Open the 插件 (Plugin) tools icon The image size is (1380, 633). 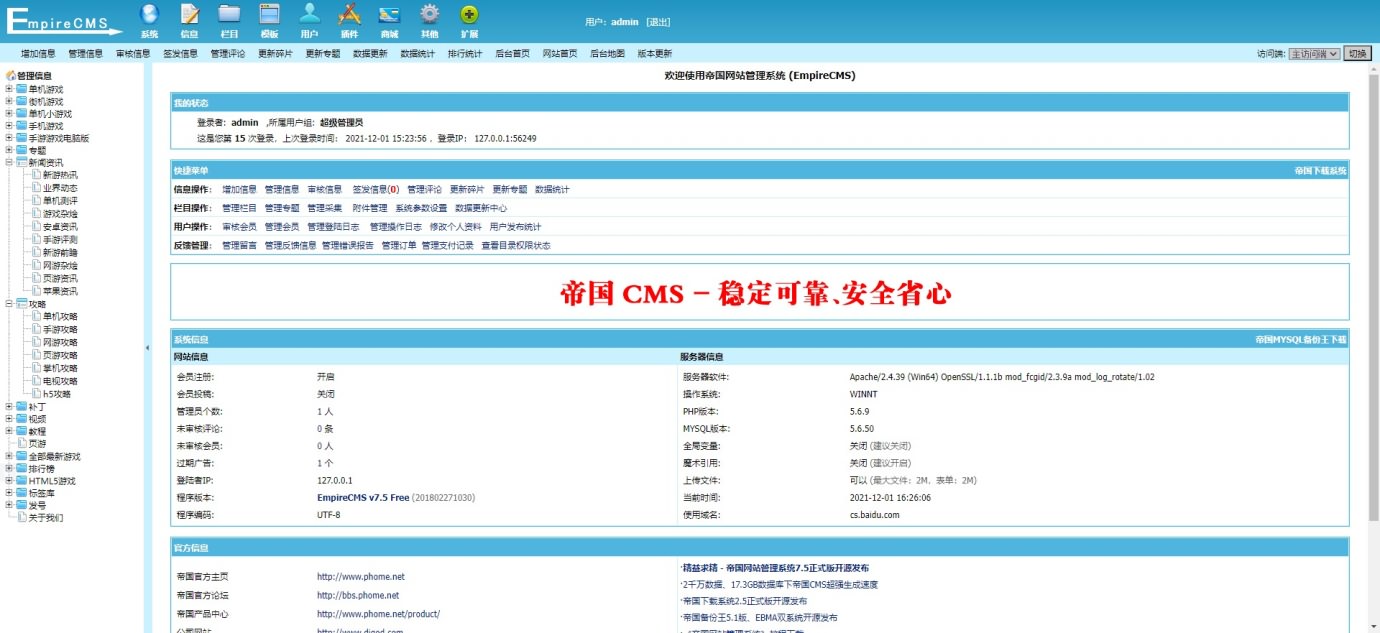pos(349,14)
